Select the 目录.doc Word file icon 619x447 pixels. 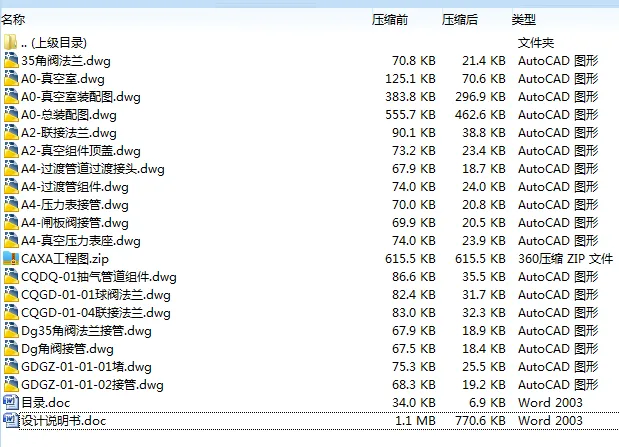[11, 402]
